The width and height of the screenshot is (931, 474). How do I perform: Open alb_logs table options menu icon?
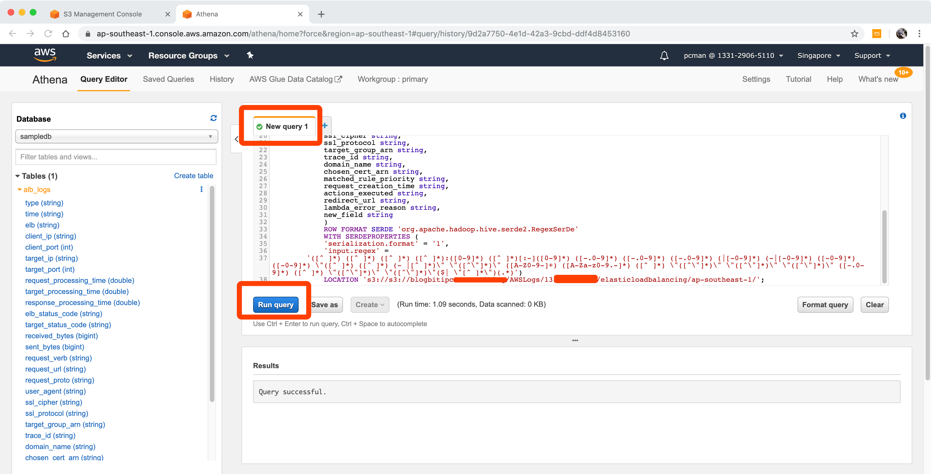[x=201, y=189]
